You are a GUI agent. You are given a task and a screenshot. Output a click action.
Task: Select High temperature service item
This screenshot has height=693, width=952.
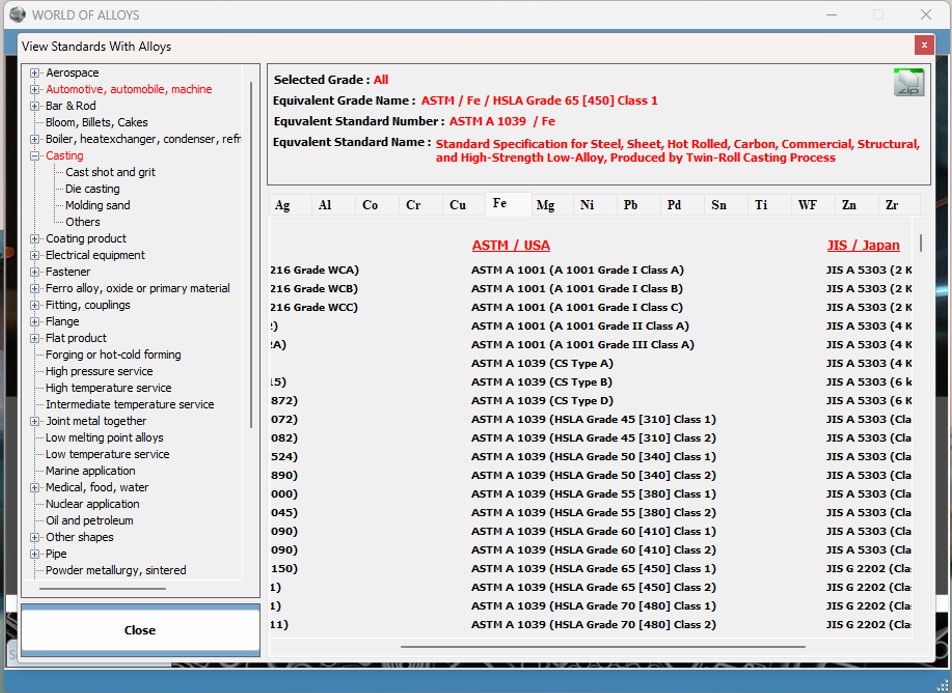[x=108, y=388]
